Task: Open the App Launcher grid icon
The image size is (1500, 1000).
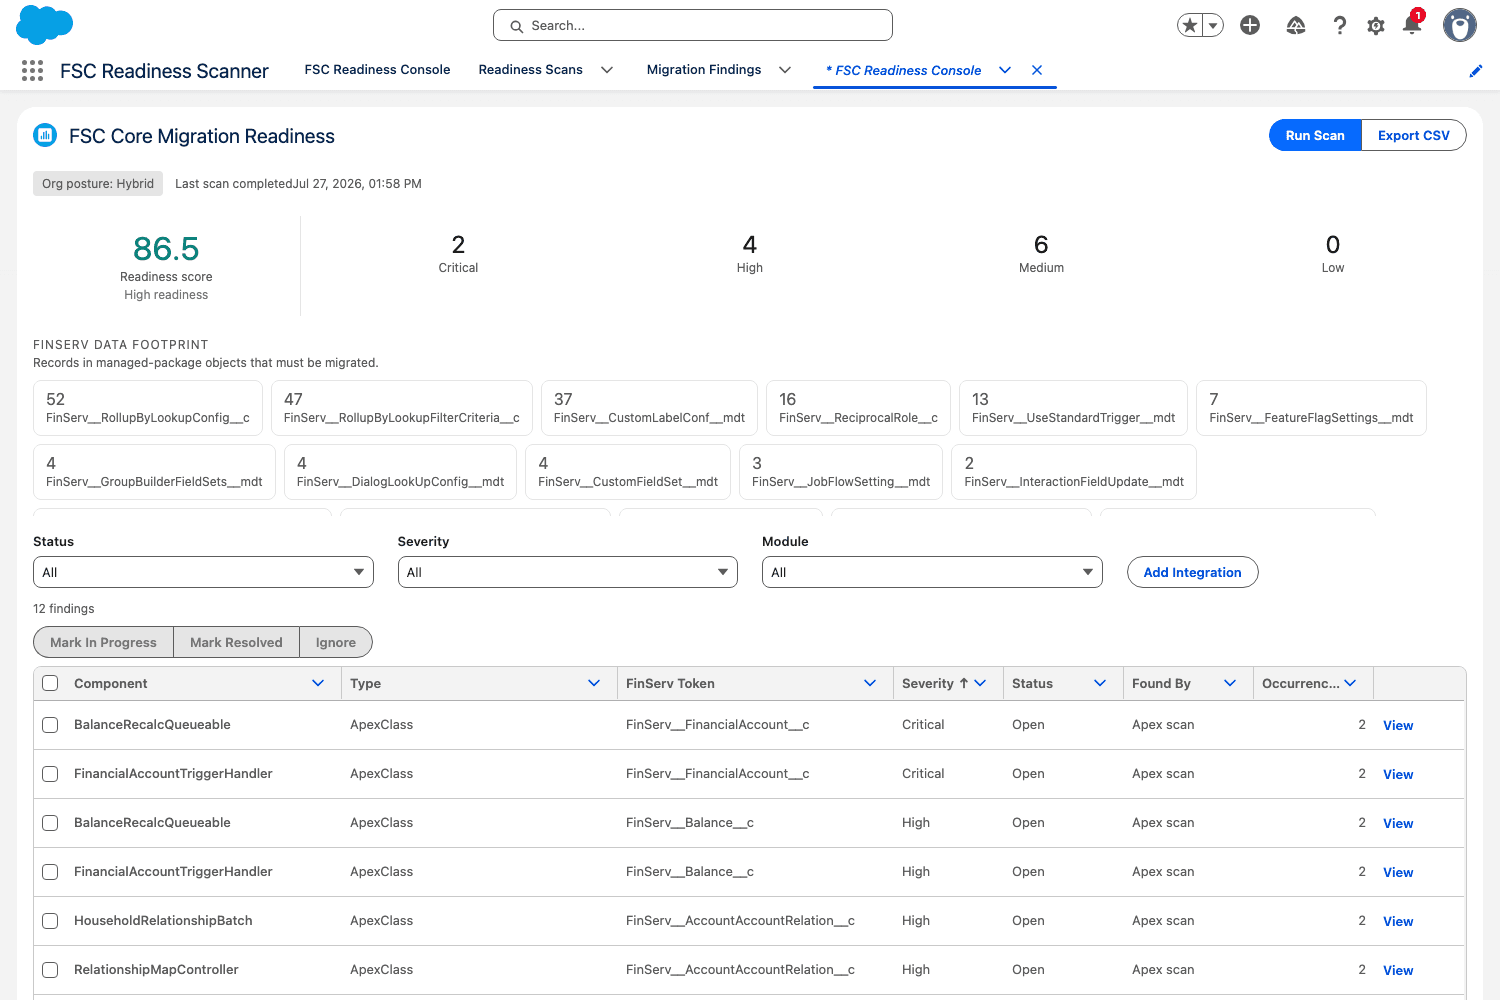Action: (32, 70)
